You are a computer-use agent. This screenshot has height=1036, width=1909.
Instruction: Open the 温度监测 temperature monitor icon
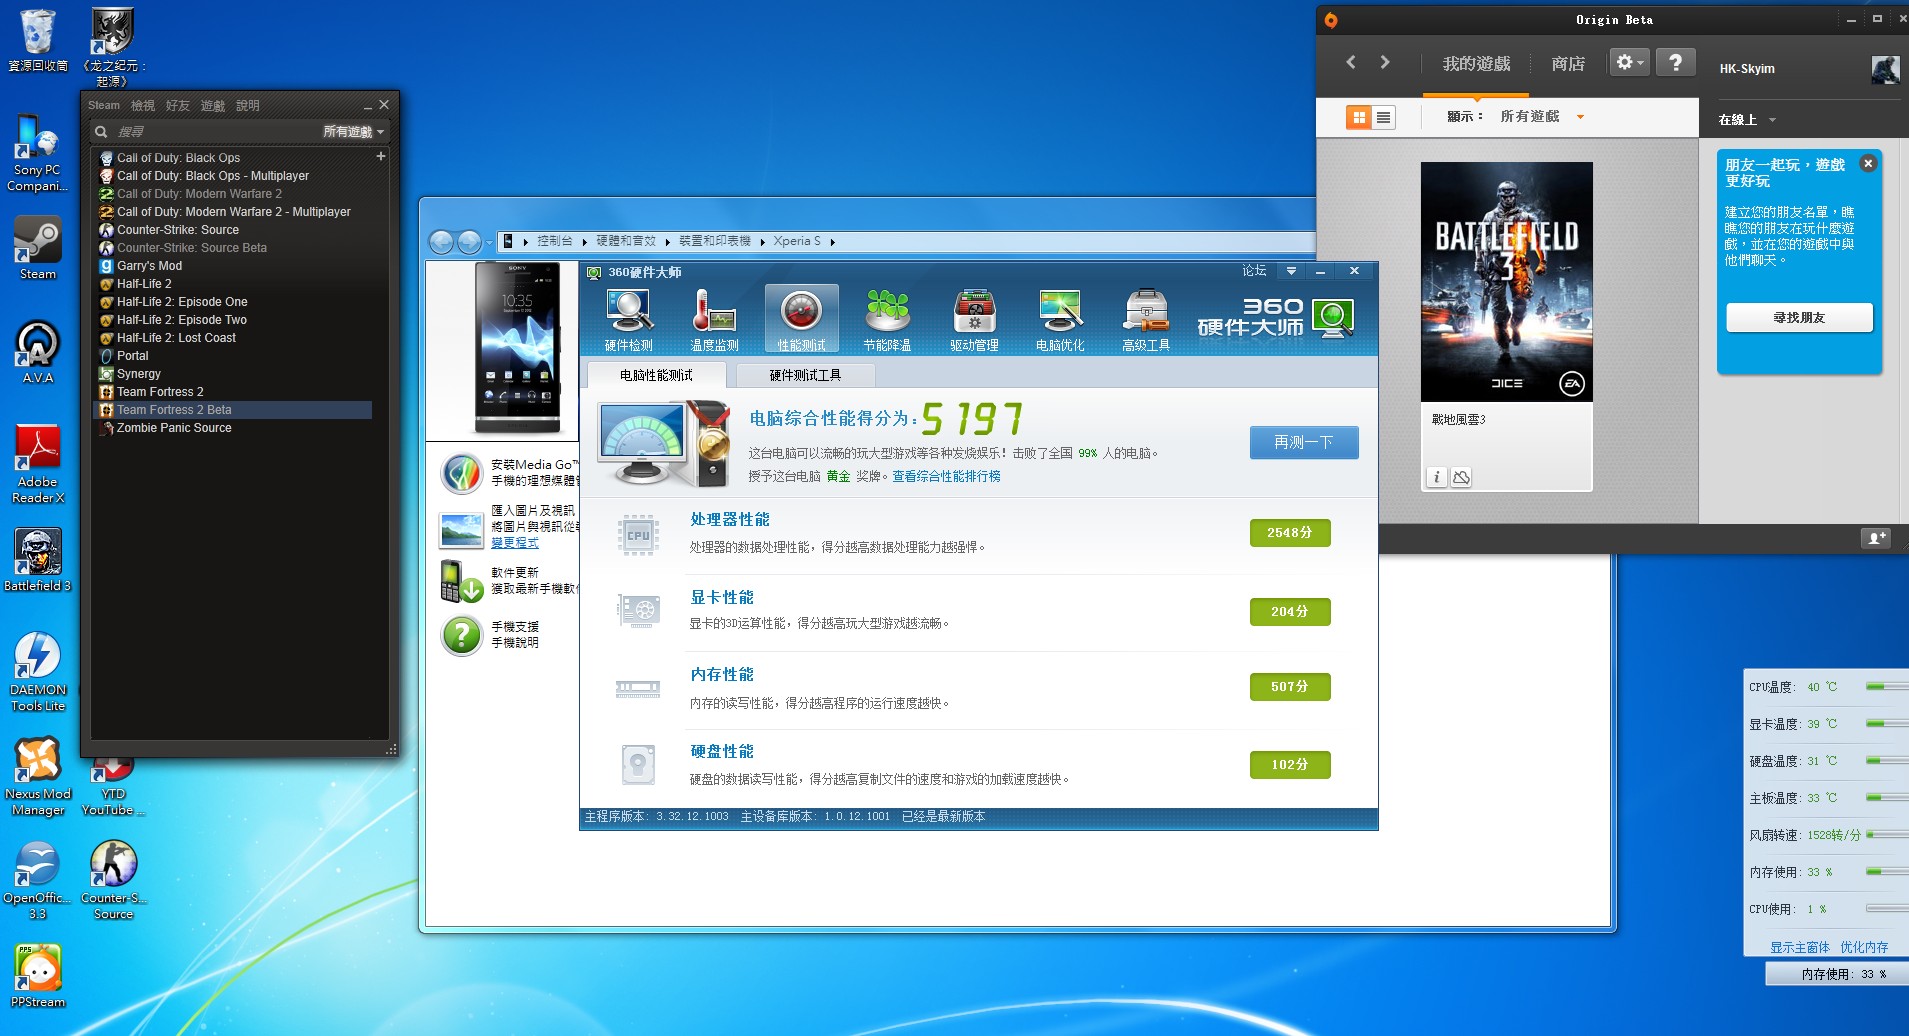click(714, 320)
